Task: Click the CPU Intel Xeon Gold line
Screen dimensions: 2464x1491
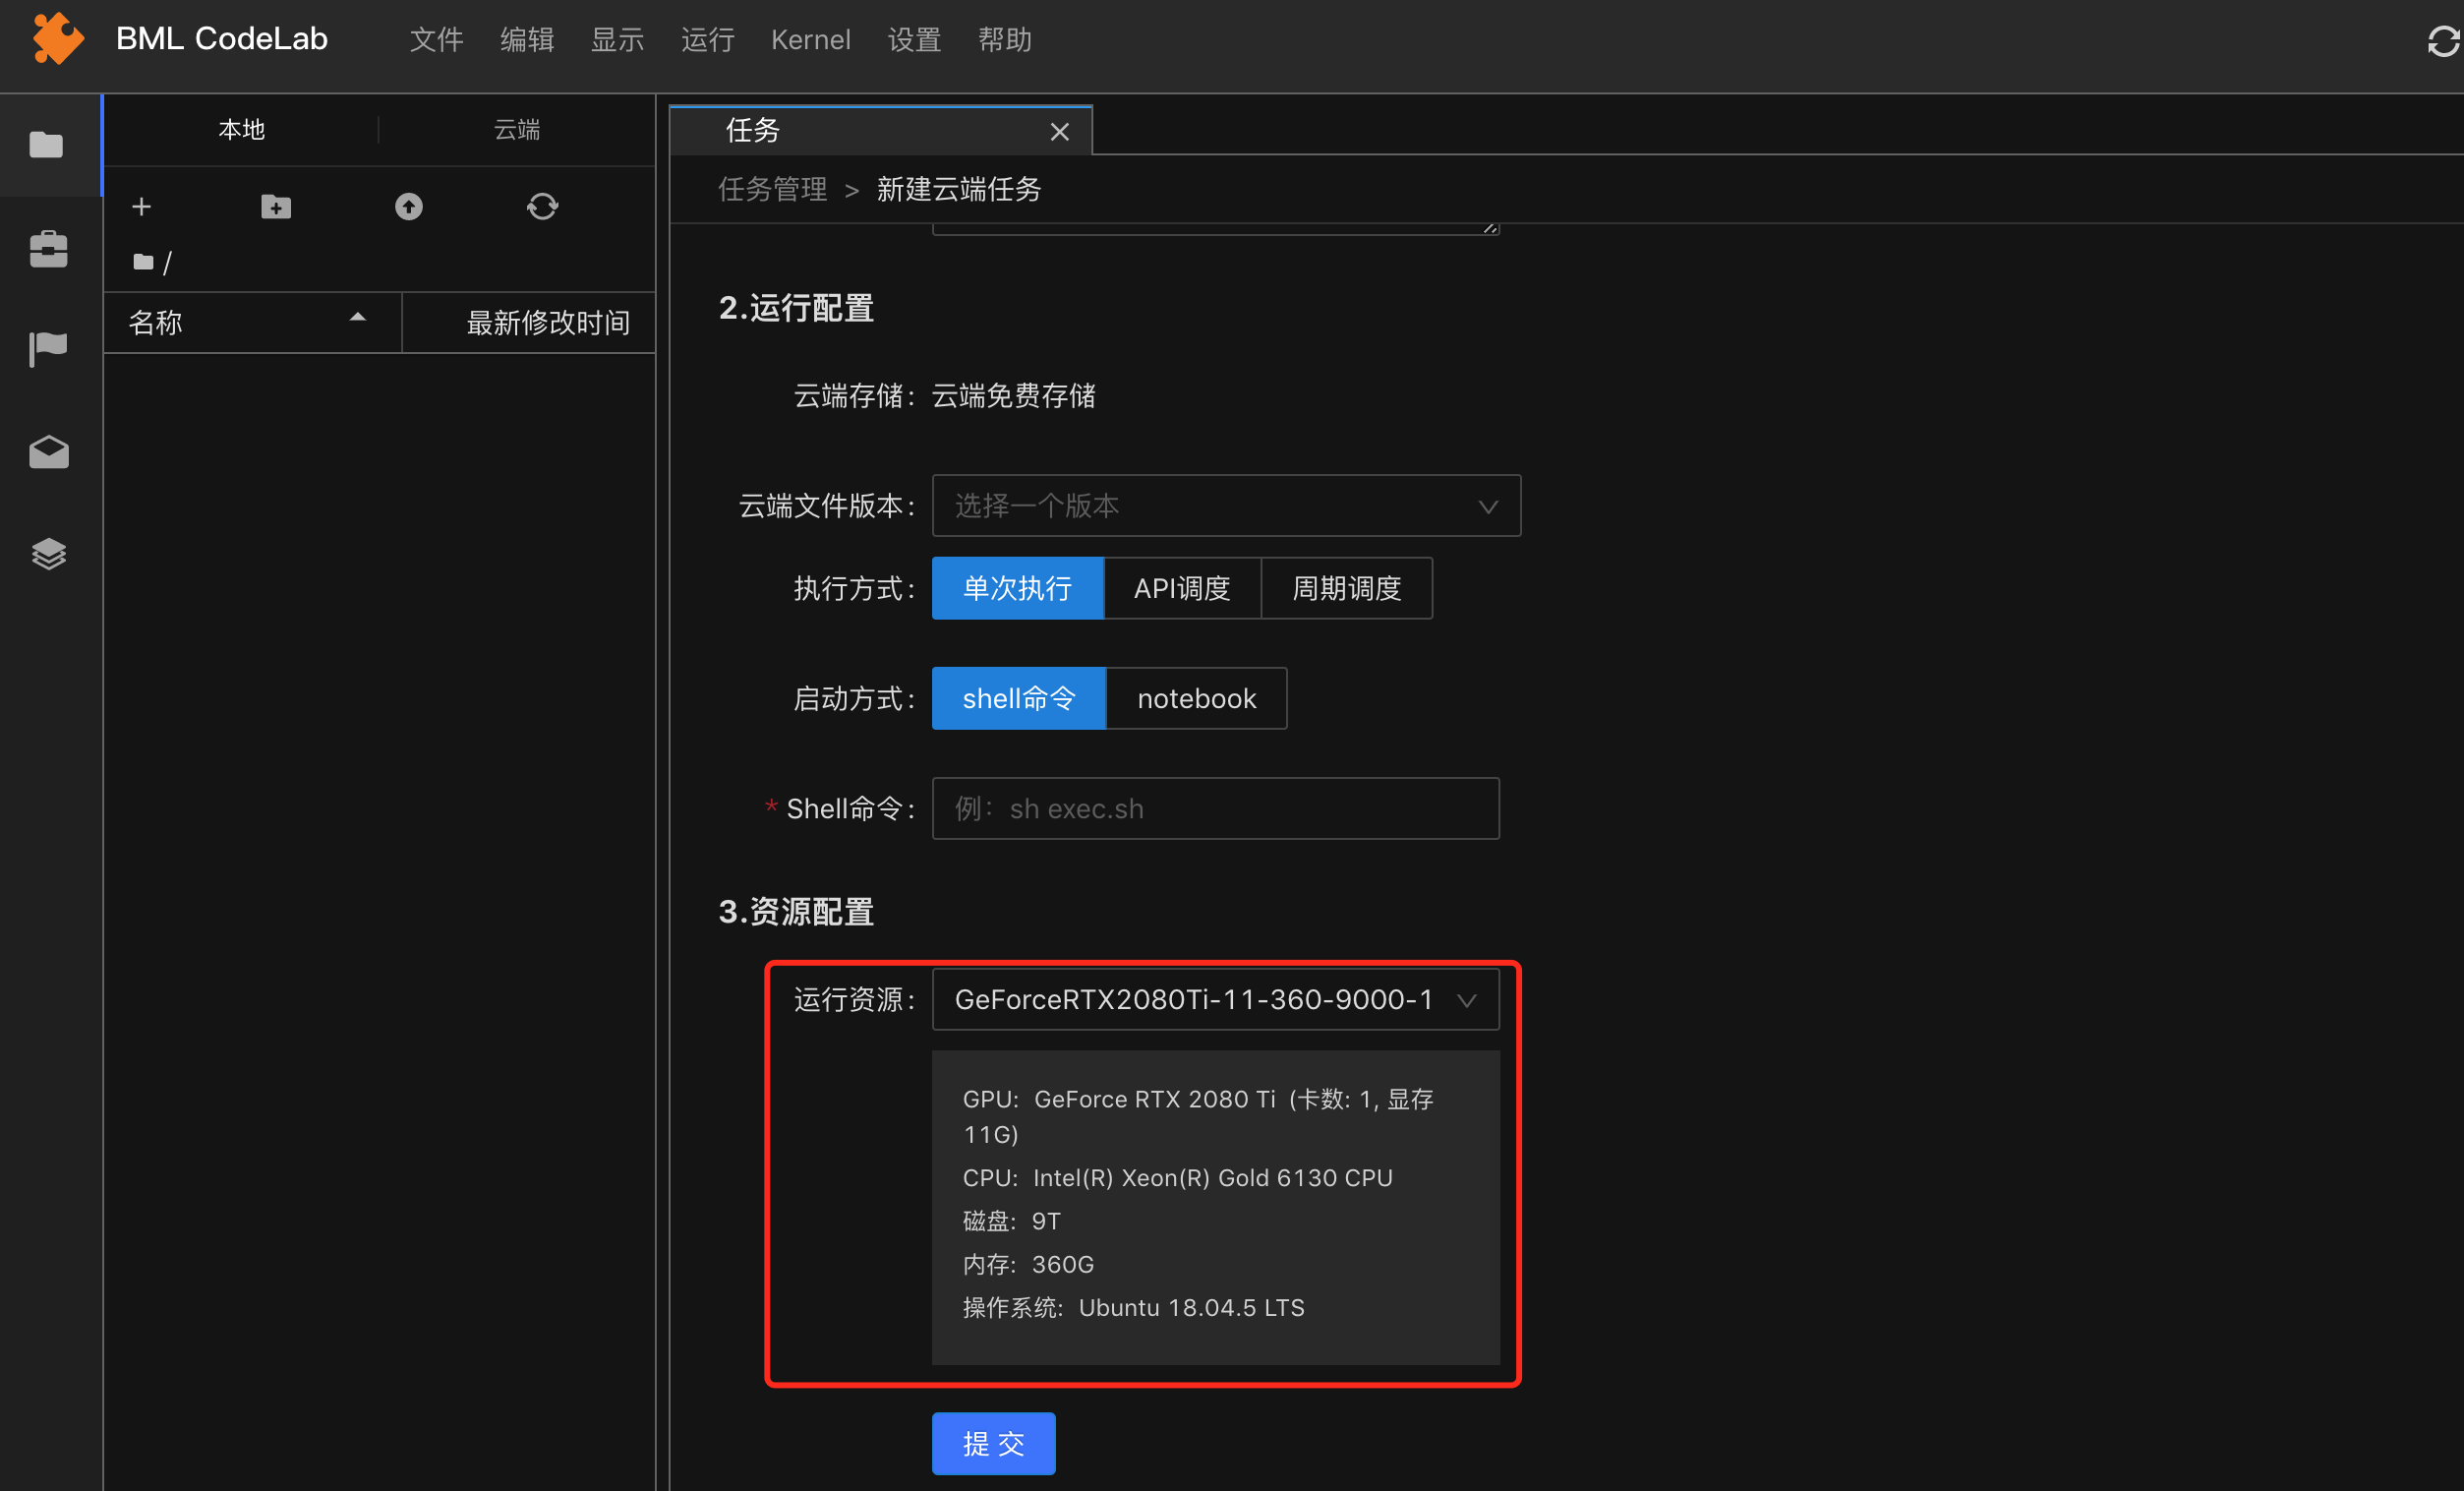Action: click(1177, 1178)
